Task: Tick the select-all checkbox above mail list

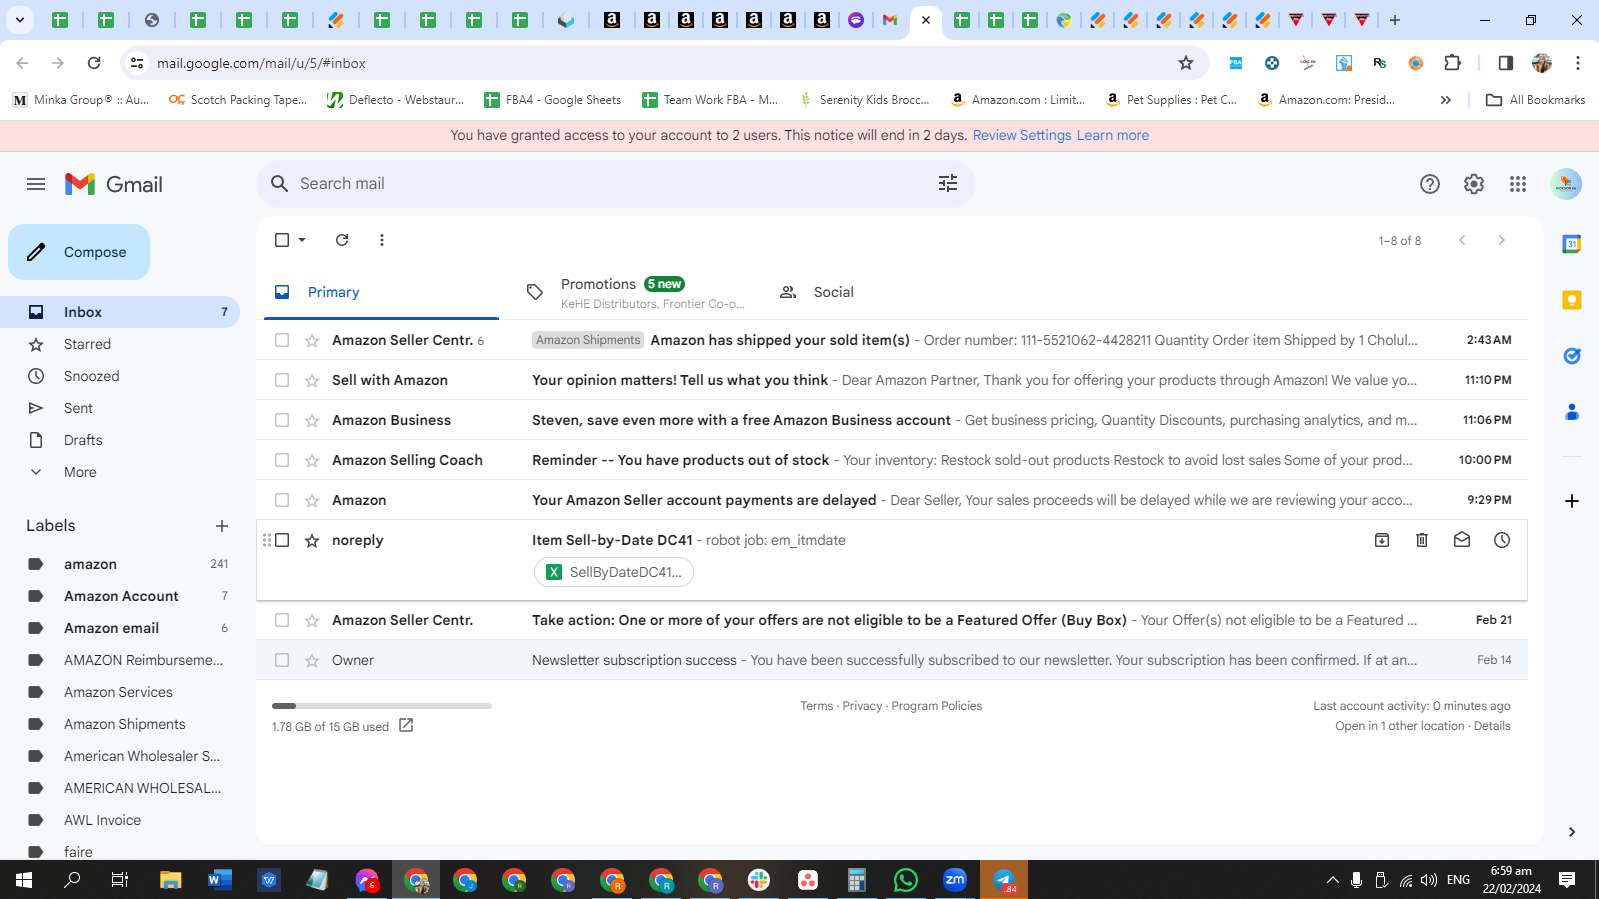Action: pyautogui.click(x=282, y=240)
